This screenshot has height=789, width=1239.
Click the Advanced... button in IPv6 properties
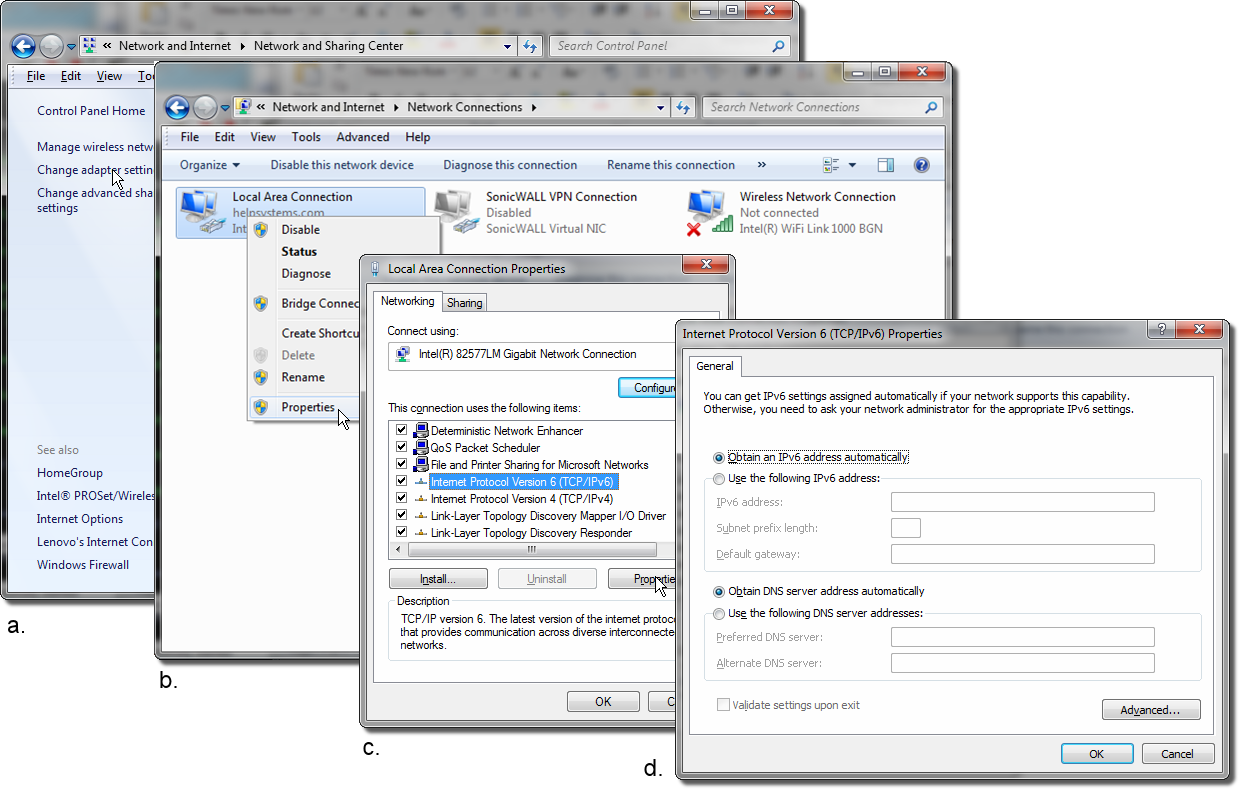1150,710
